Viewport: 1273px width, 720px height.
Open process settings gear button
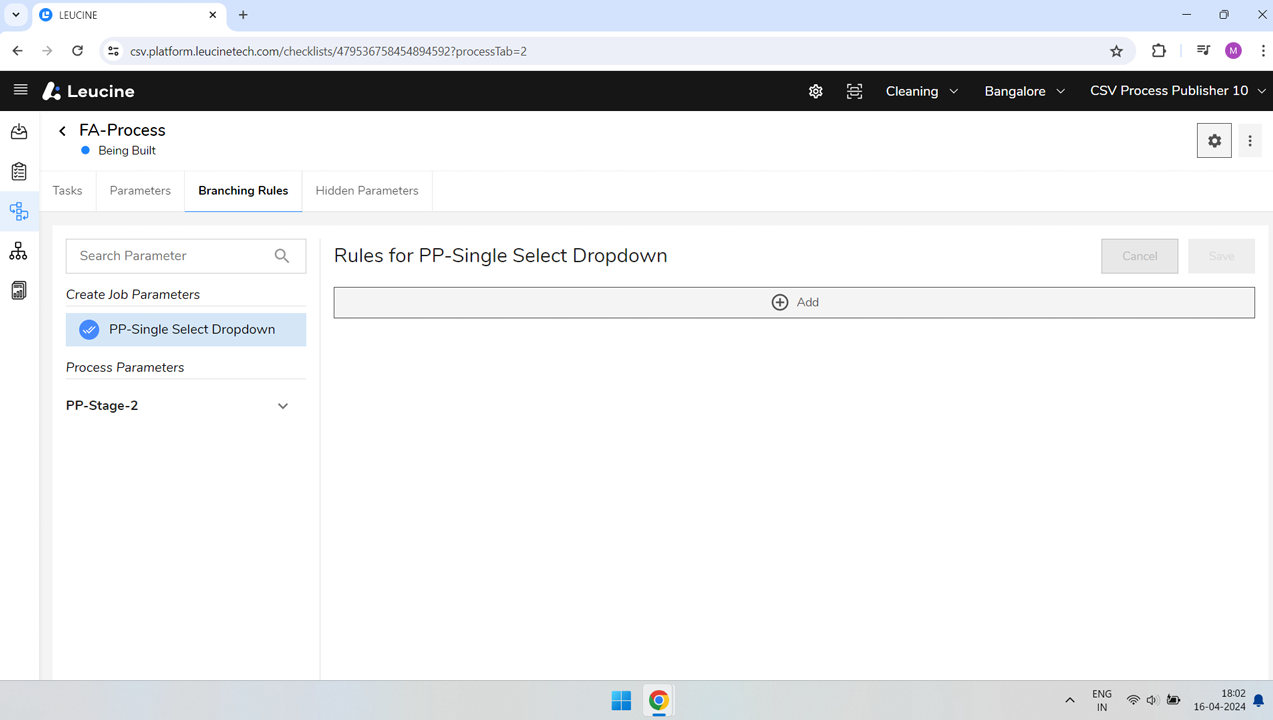click(x=1214, y=141)
